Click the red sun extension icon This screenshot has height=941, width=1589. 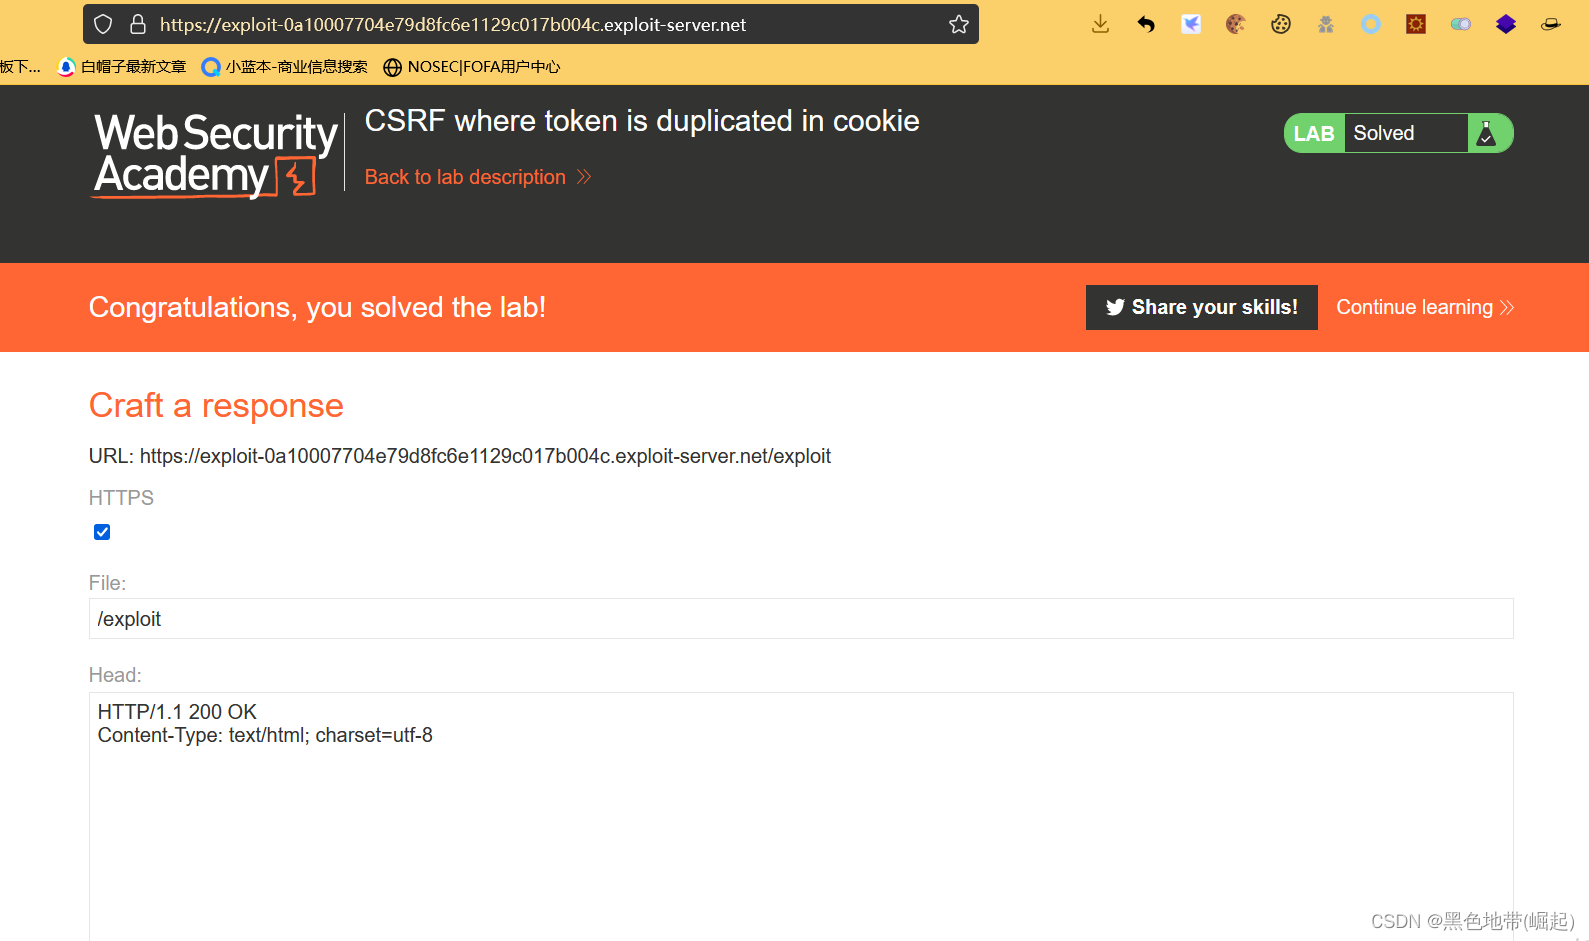pos(1416,24)
